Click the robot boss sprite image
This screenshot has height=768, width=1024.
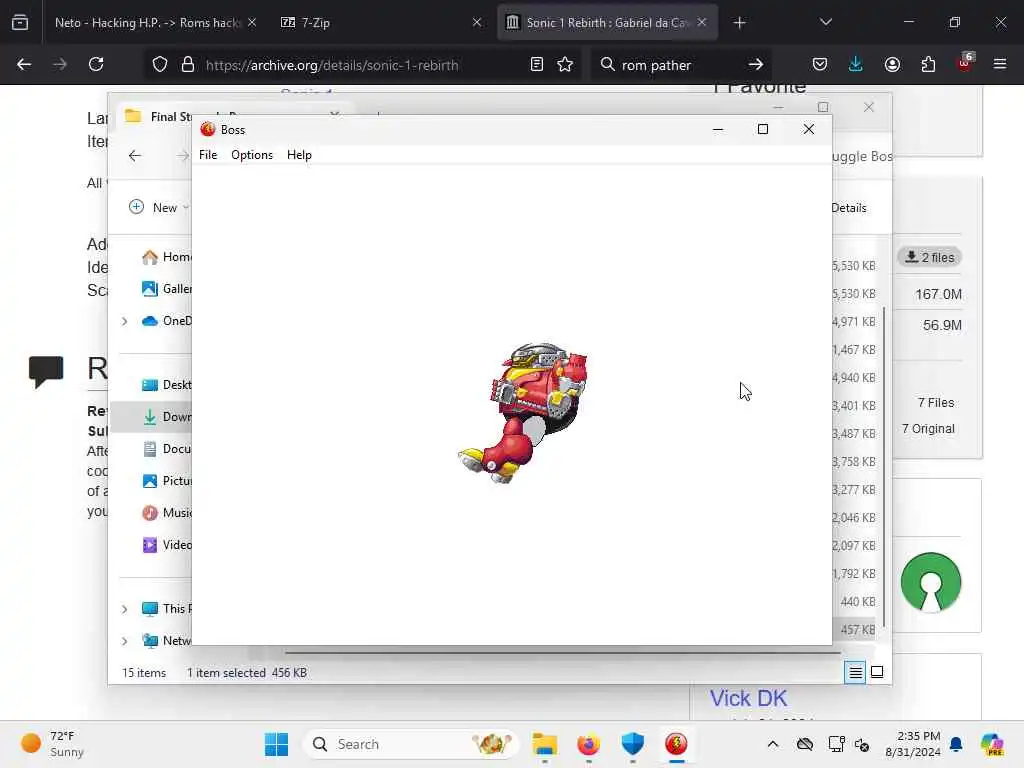[522, 413]
